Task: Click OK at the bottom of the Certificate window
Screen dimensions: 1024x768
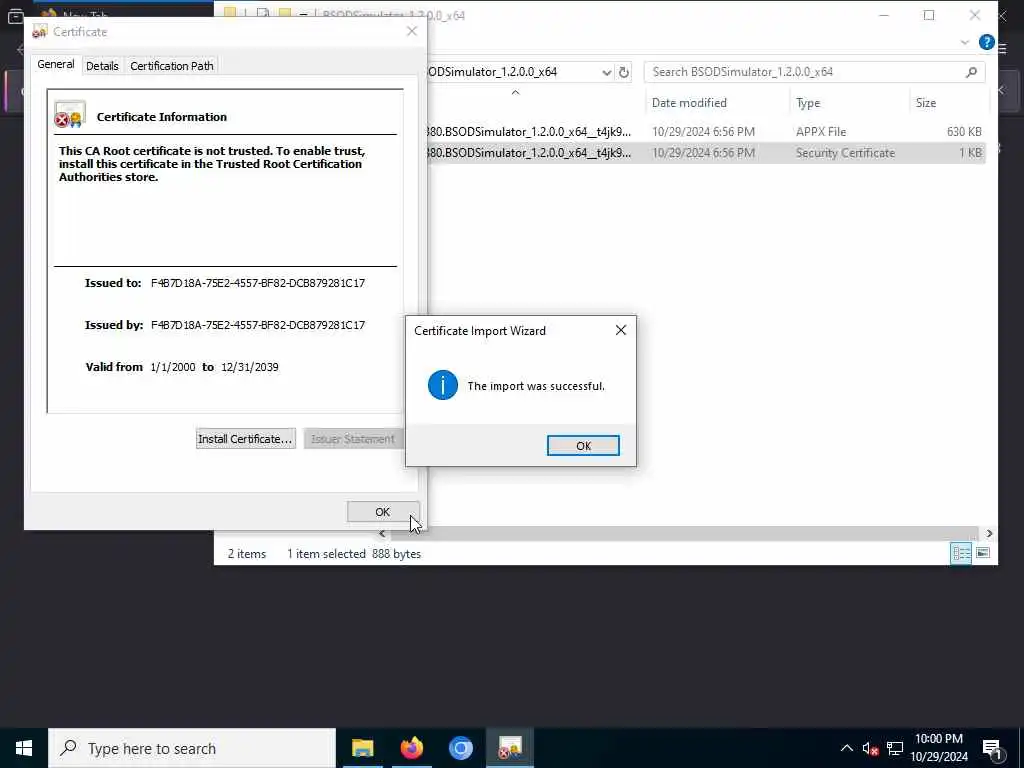Action: pyautogui.click(x=383, y=512)
